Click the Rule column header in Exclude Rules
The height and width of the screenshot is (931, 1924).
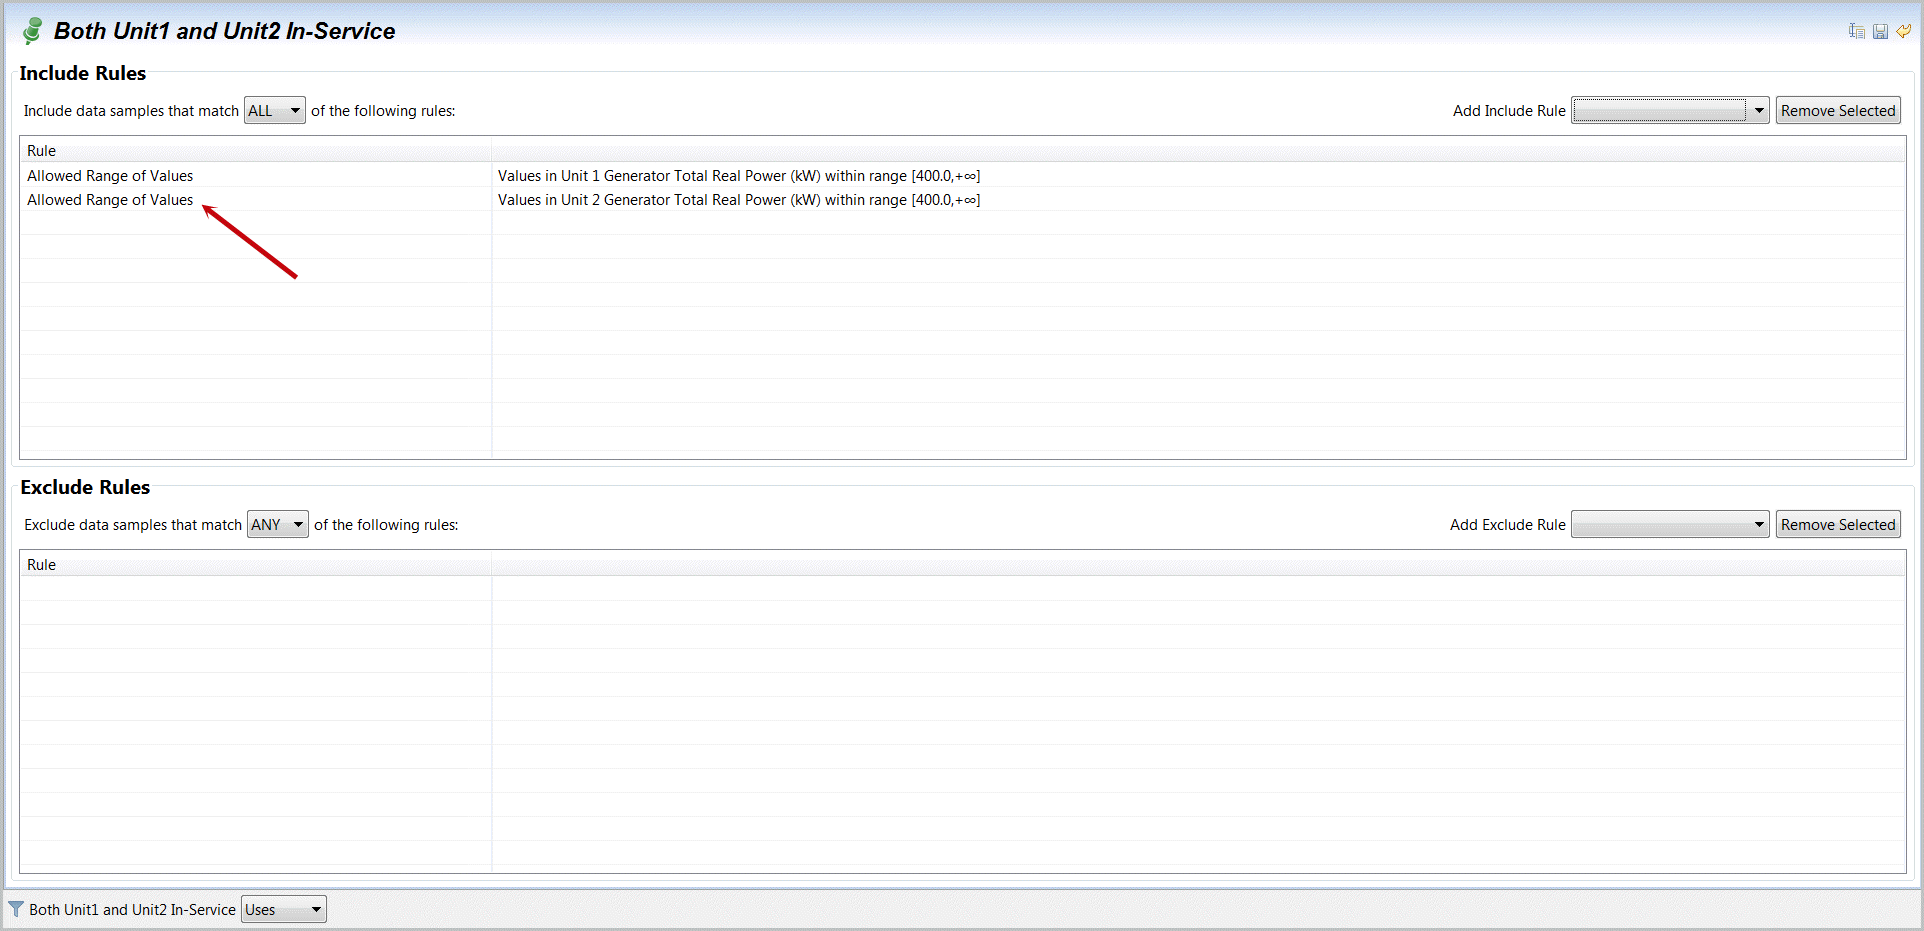coord(42,565)
